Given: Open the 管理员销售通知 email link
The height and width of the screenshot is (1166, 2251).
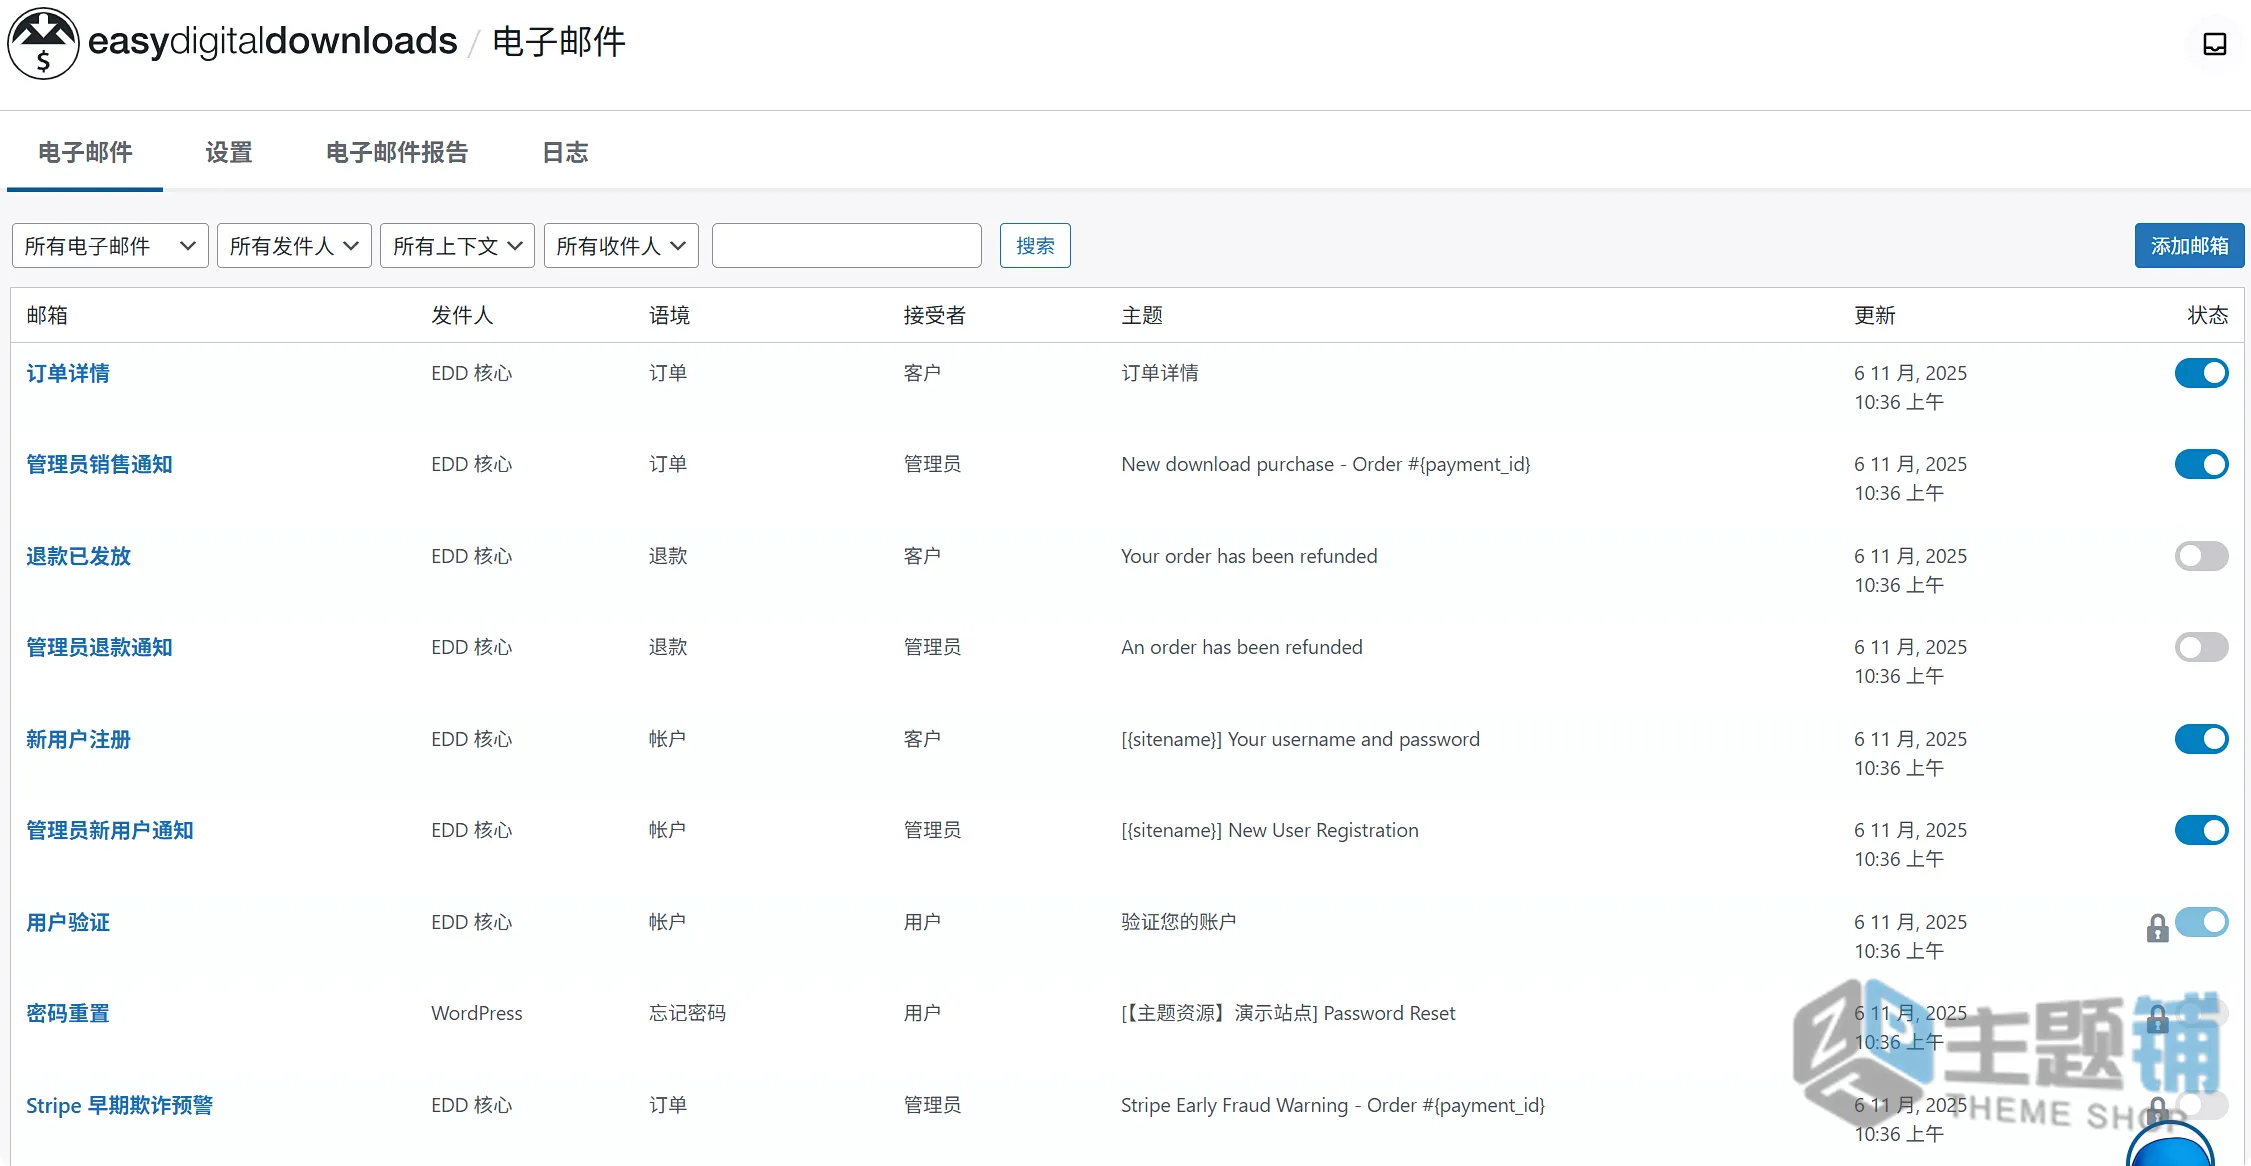Looking at the screenshot, I should (99, 464).
